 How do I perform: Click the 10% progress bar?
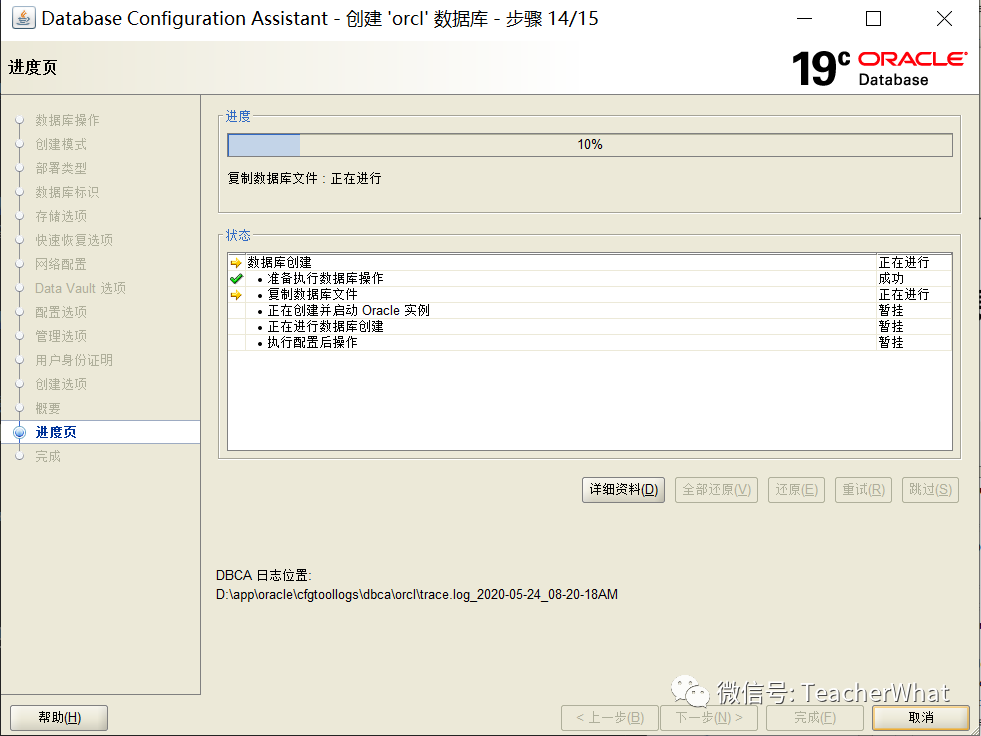(590, 145)
